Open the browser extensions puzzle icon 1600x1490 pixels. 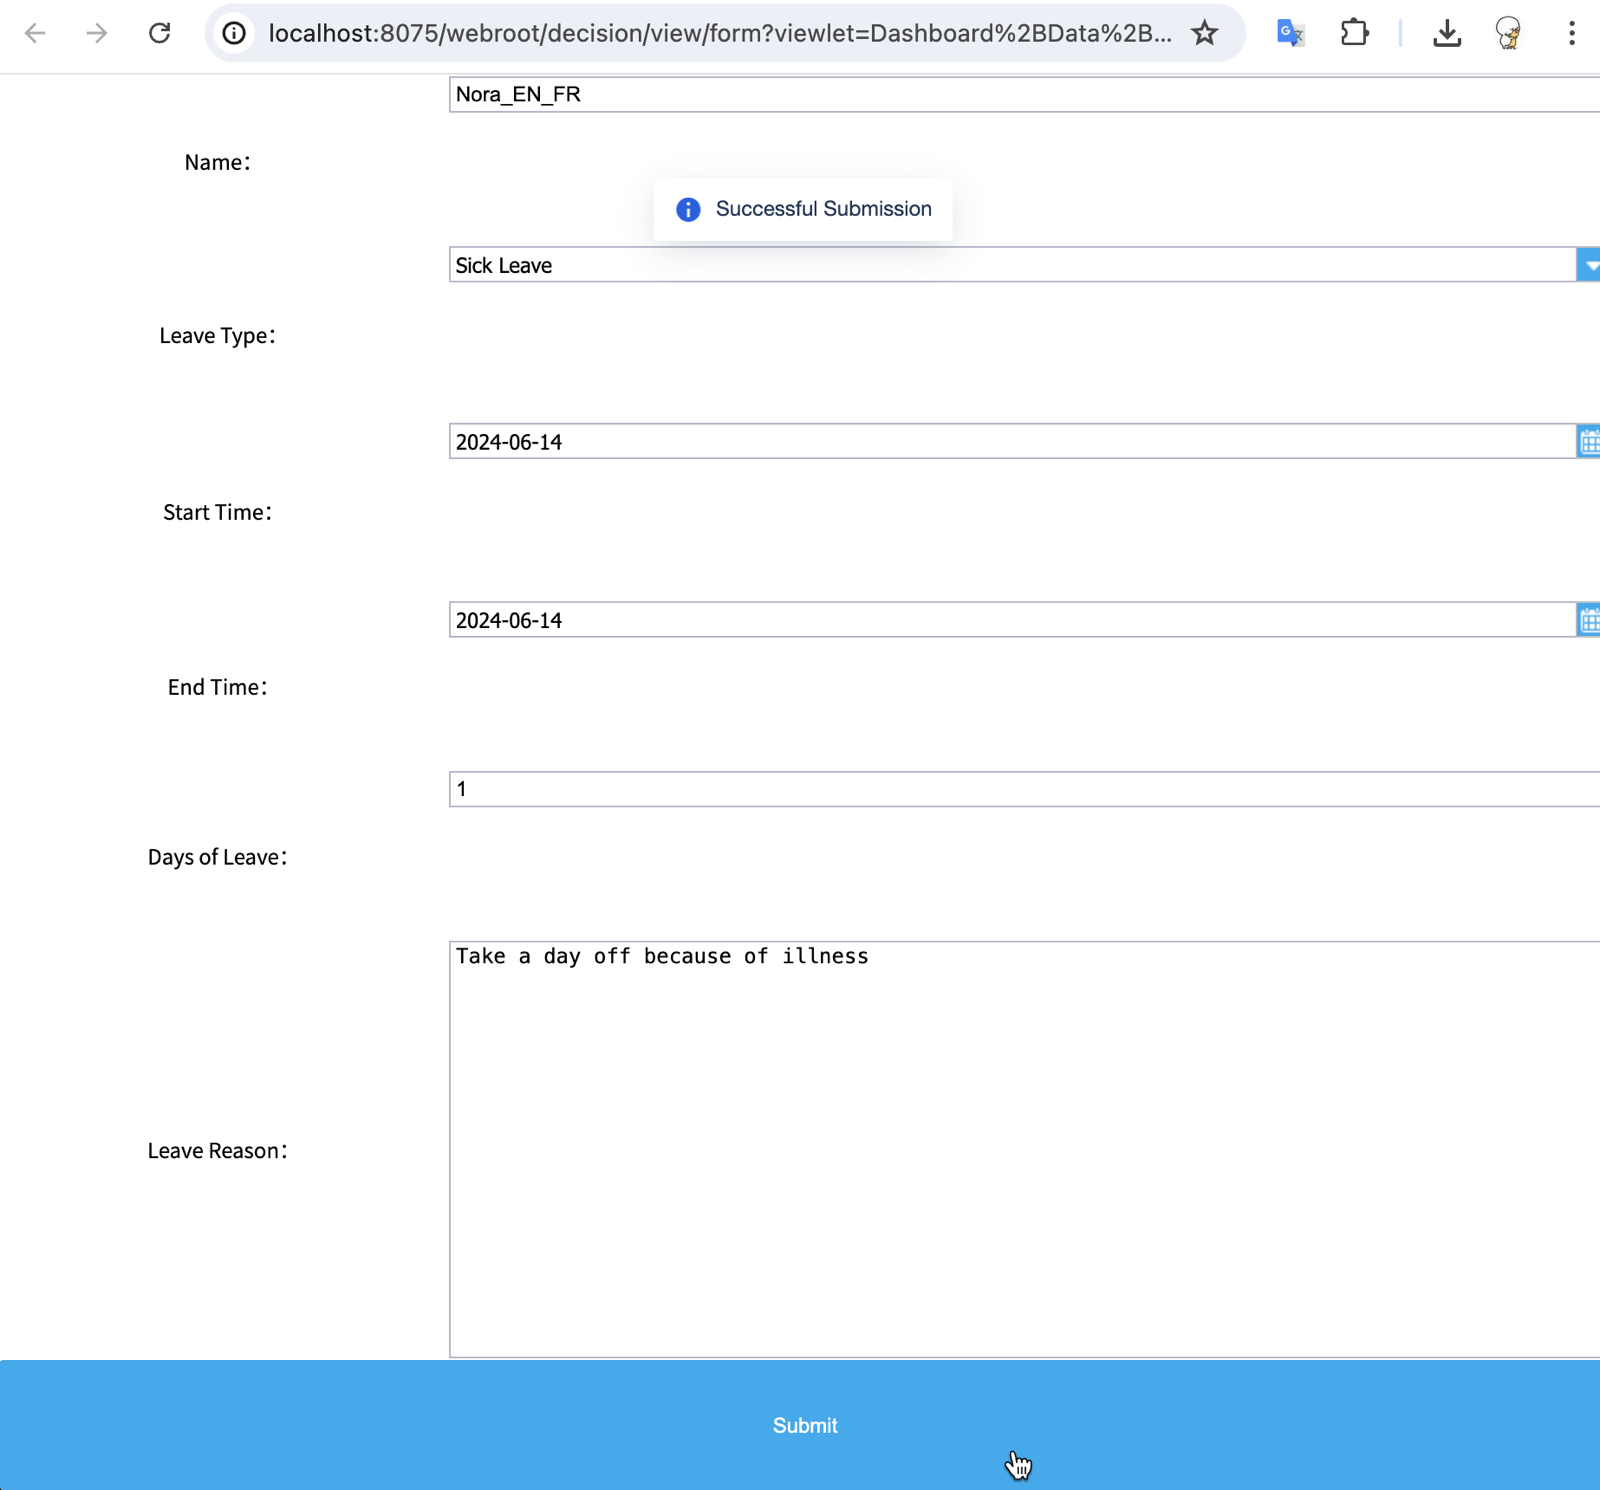(x=1355, y=33)
